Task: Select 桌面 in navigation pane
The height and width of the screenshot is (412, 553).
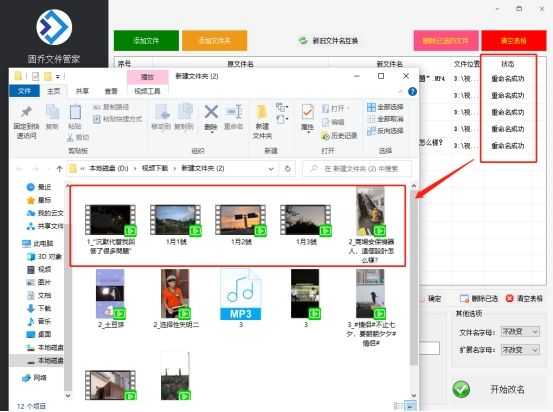Action: click(x=40, y=334)
